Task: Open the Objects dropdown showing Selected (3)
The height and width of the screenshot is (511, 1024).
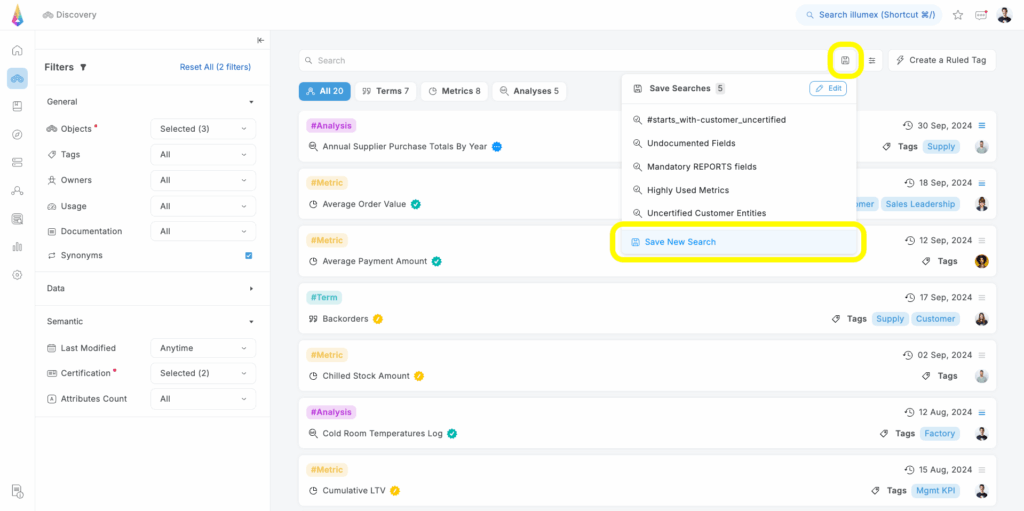Action: 203,129
